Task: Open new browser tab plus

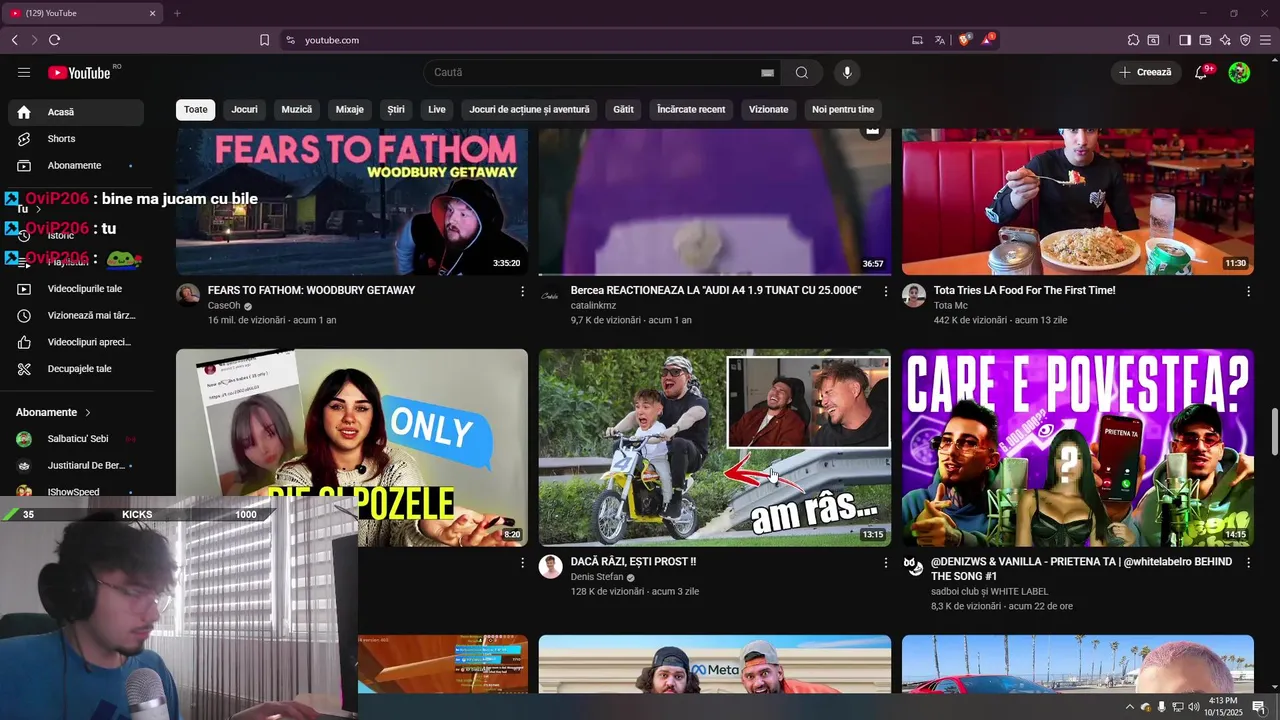Action: (x=177, y=13)
